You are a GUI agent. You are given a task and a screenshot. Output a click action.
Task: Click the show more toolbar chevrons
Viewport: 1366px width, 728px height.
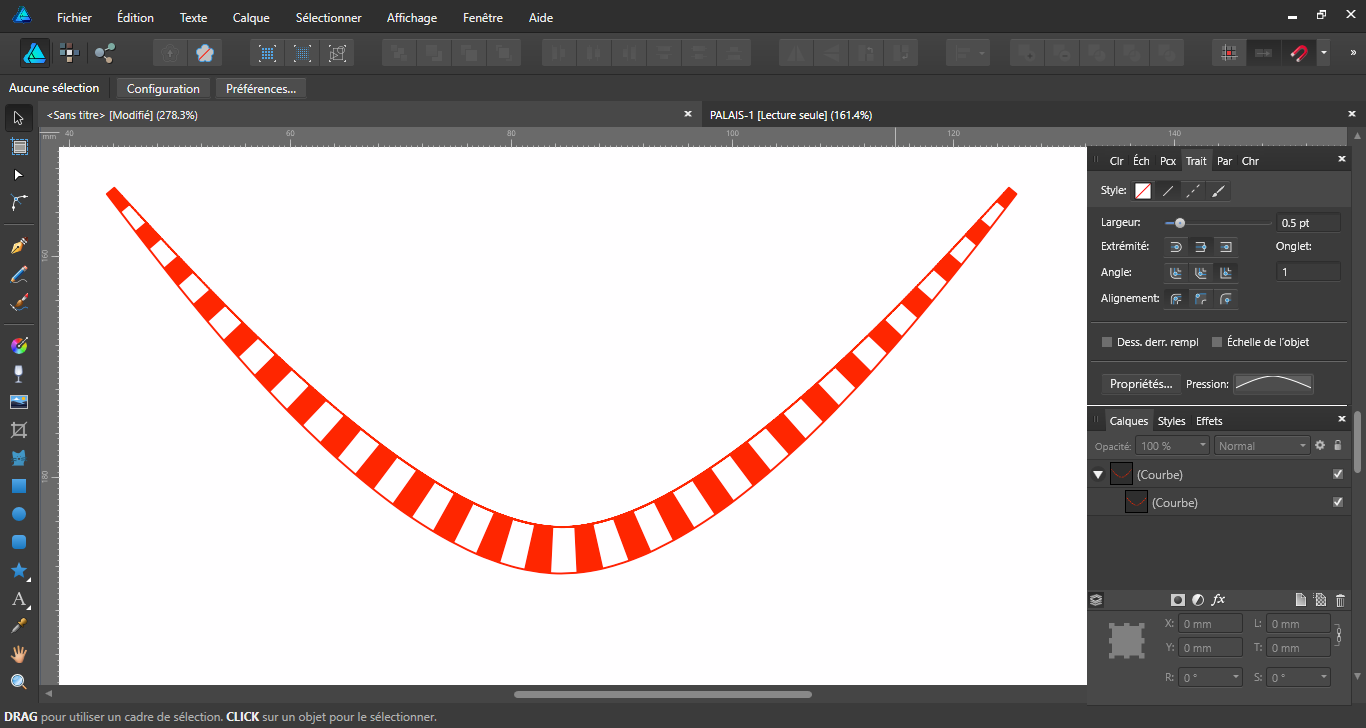pos(1354,52)
